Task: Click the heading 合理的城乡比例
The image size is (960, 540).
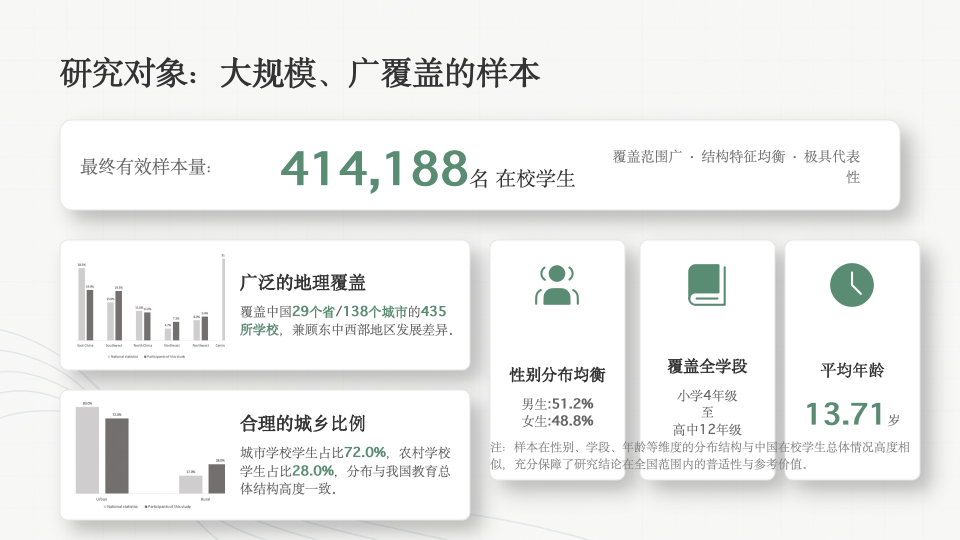Action: (x=302, y=423)
